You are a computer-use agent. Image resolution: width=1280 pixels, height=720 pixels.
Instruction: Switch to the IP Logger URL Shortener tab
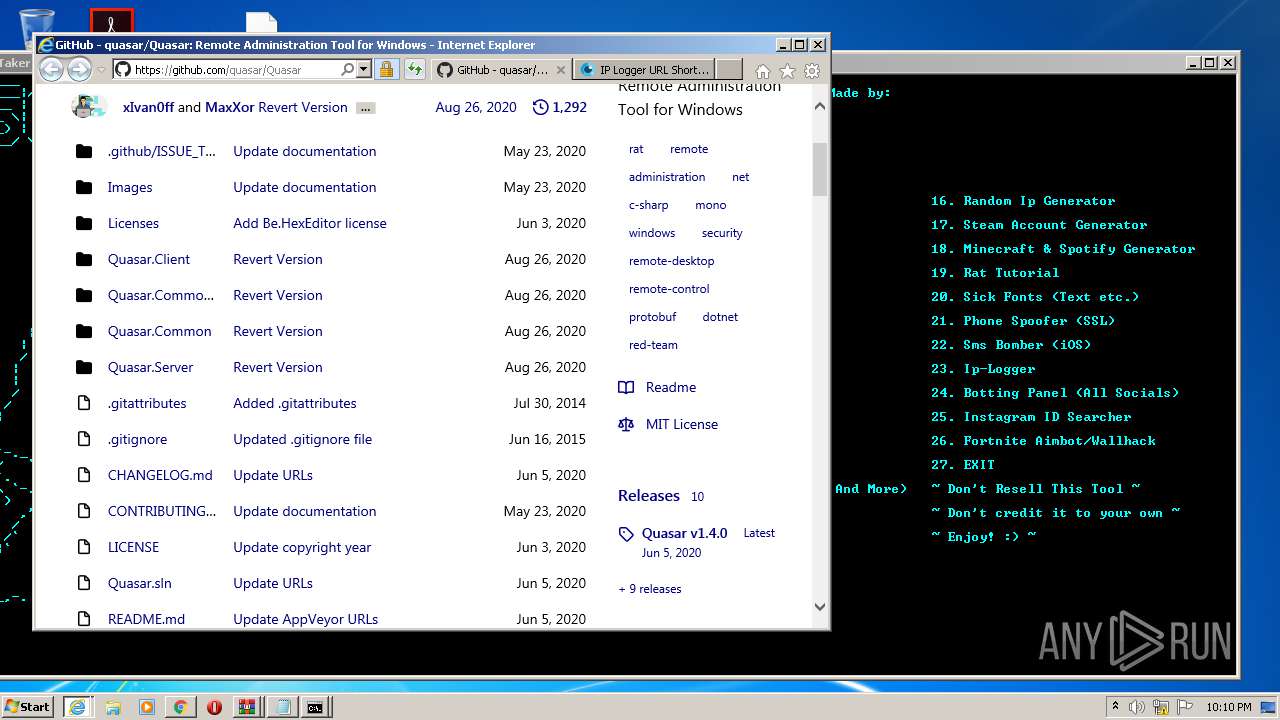[644, 70]
